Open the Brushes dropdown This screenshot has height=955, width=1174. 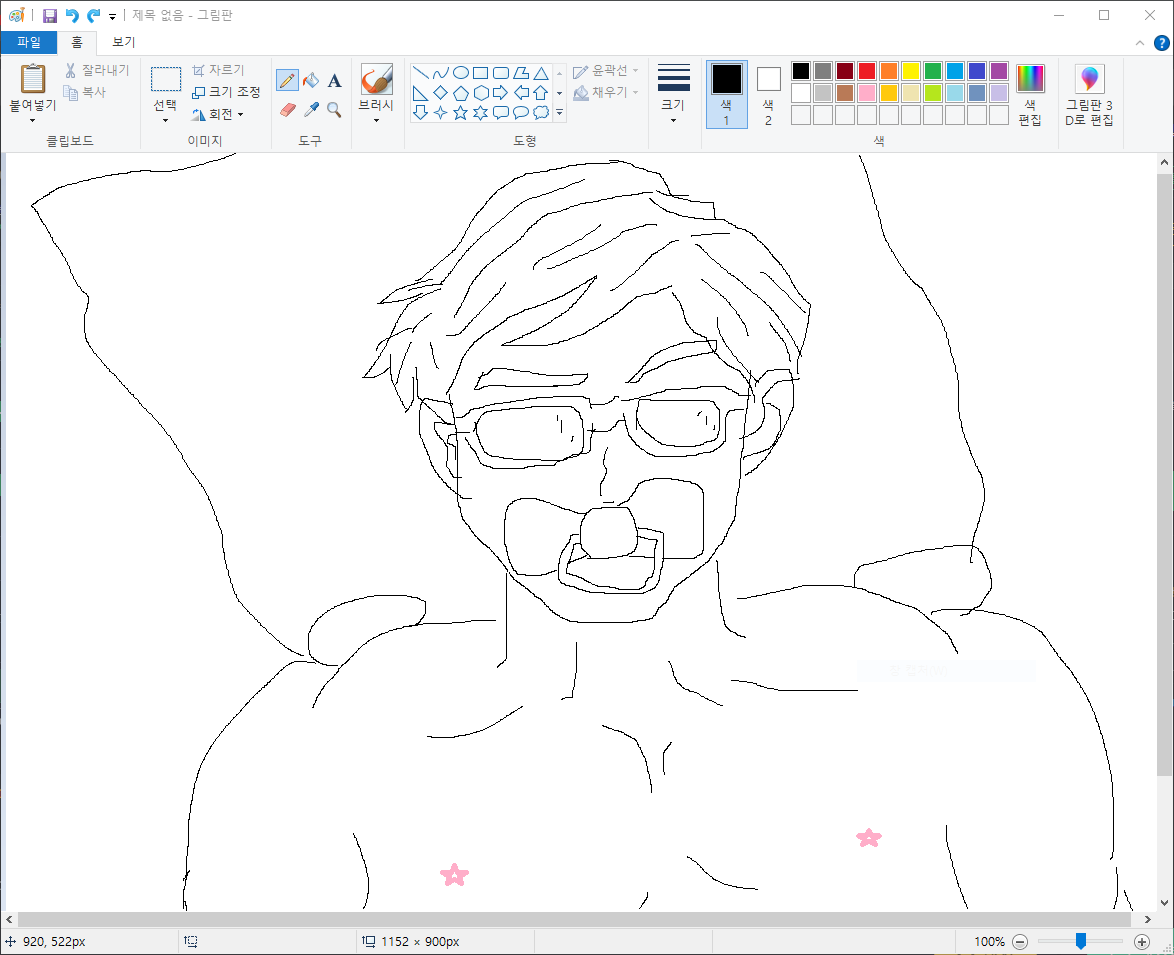click(376, 118)
